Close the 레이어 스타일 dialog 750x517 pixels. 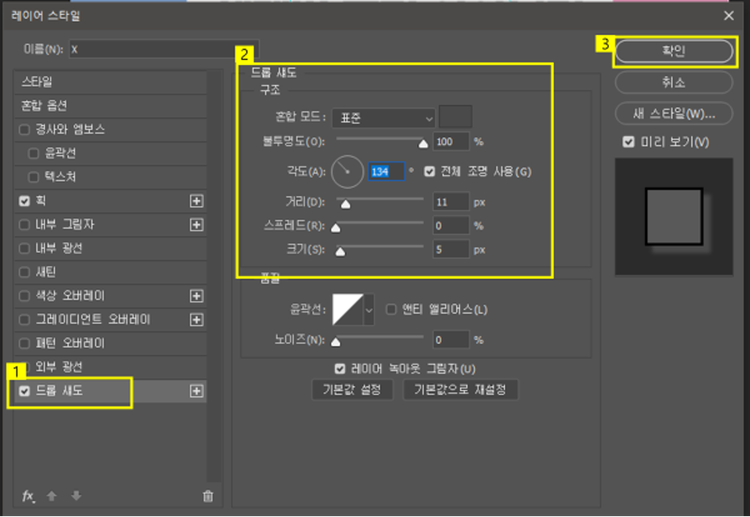tap(728, 16)
